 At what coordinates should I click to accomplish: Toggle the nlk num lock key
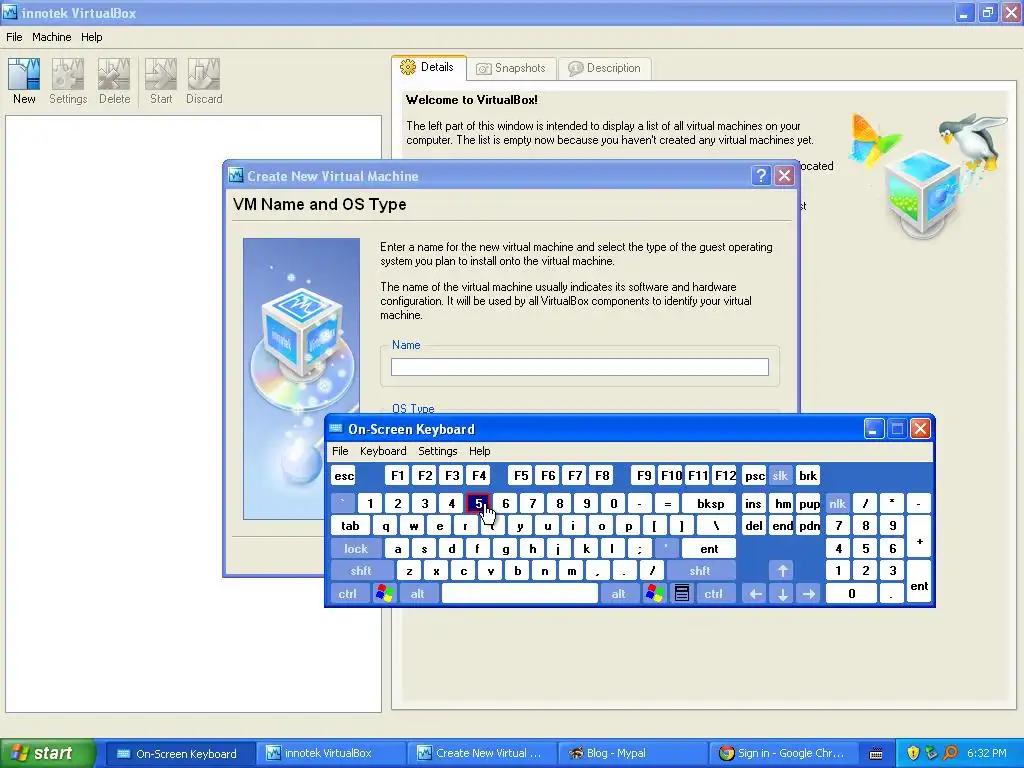point(838,504)
